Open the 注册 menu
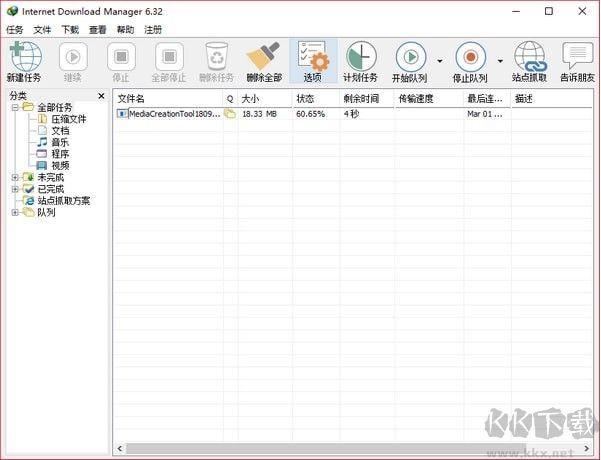 (x=153, y=30)
